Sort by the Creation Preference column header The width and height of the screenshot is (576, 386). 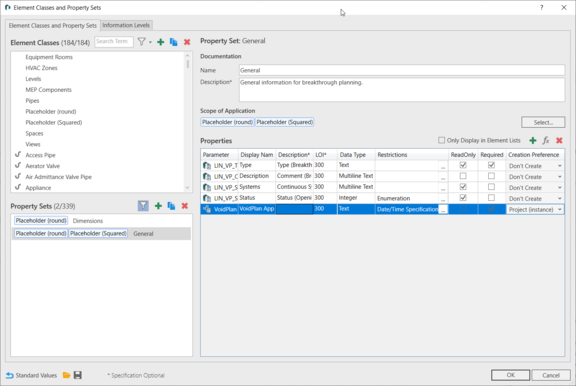[x=535, y=155]
